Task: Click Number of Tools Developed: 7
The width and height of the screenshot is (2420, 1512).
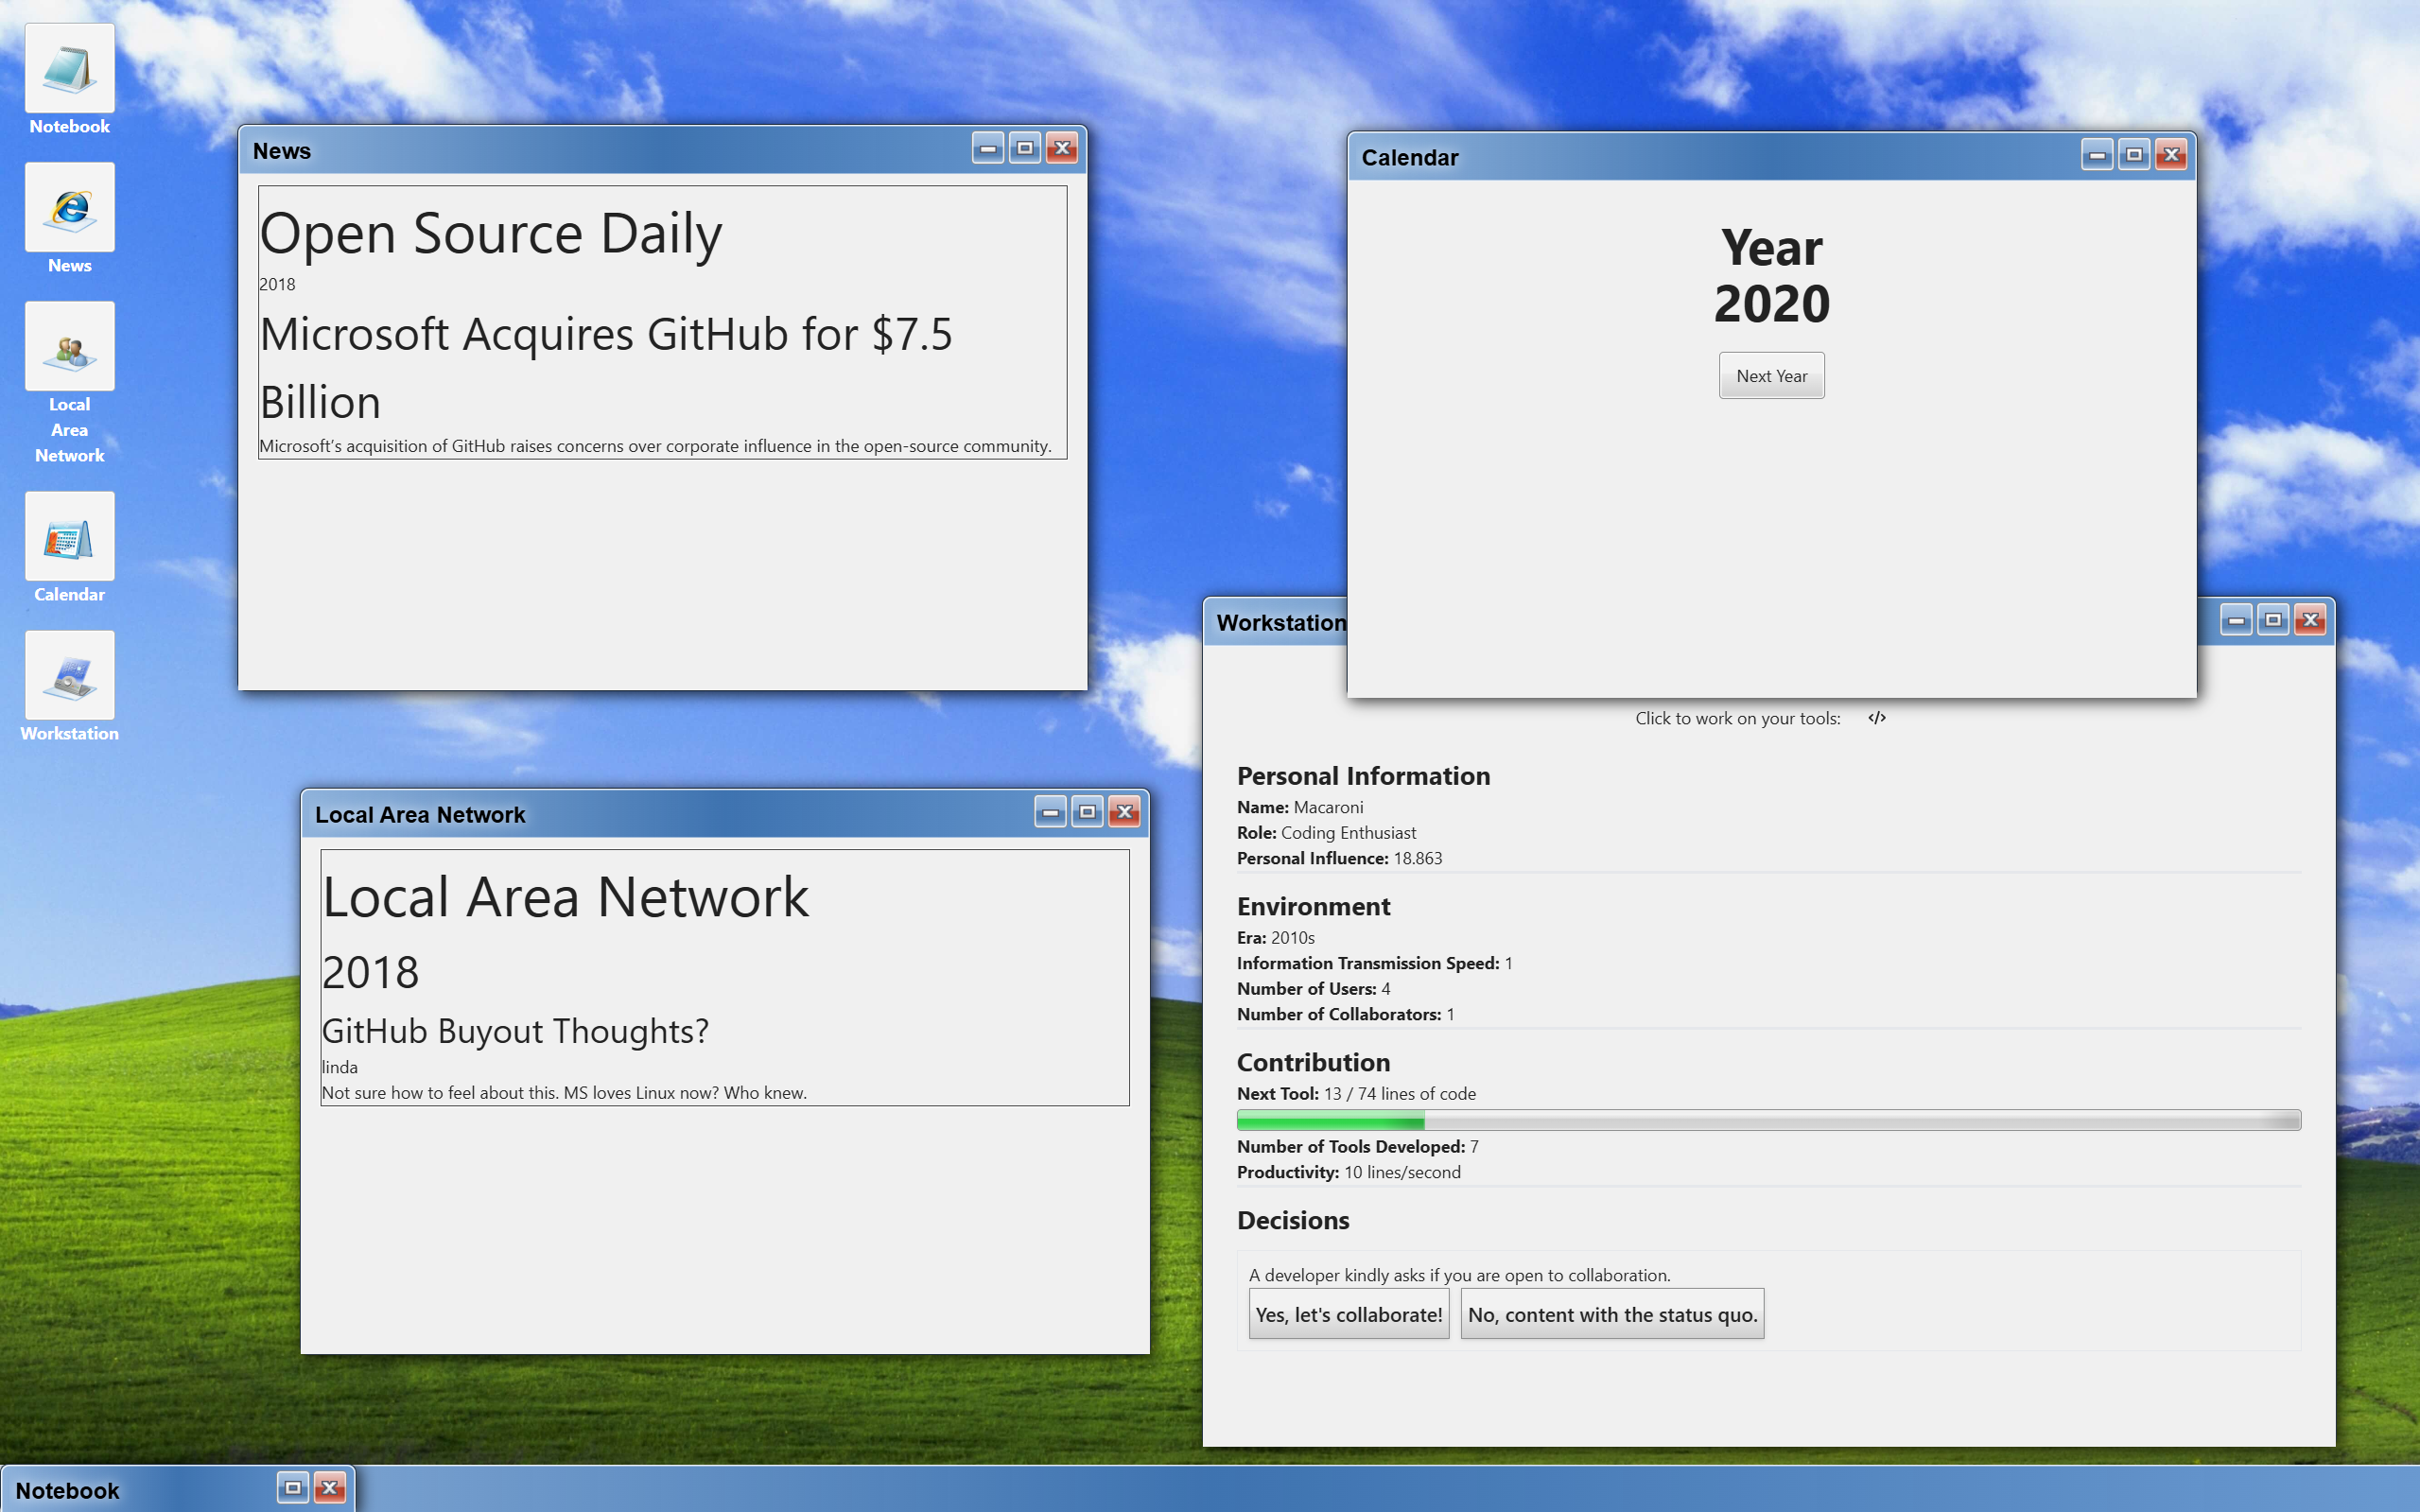Action: pos(1358,1146)
